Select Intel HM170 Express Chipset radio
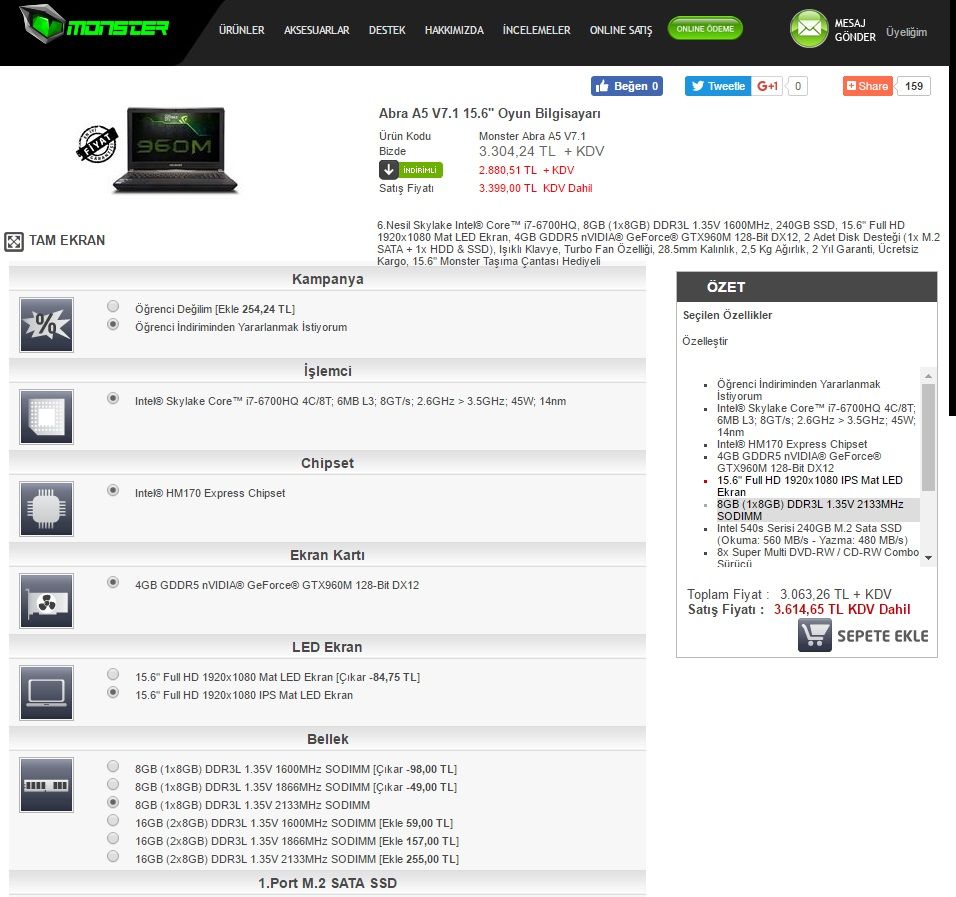This screenshot has width=956, height=897. pyautogui.click(x=113, y=490)
